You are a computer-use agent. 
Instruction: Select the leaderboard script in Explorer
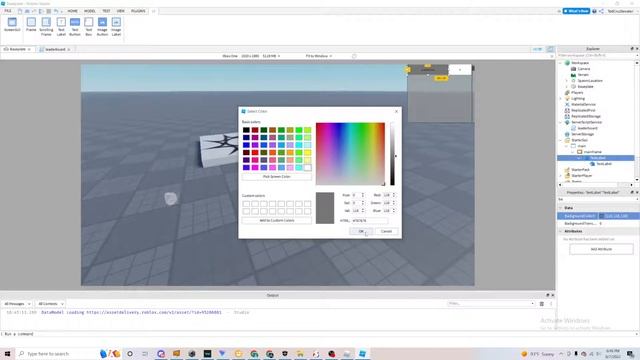pyautogui.click(x=587, y=128)
